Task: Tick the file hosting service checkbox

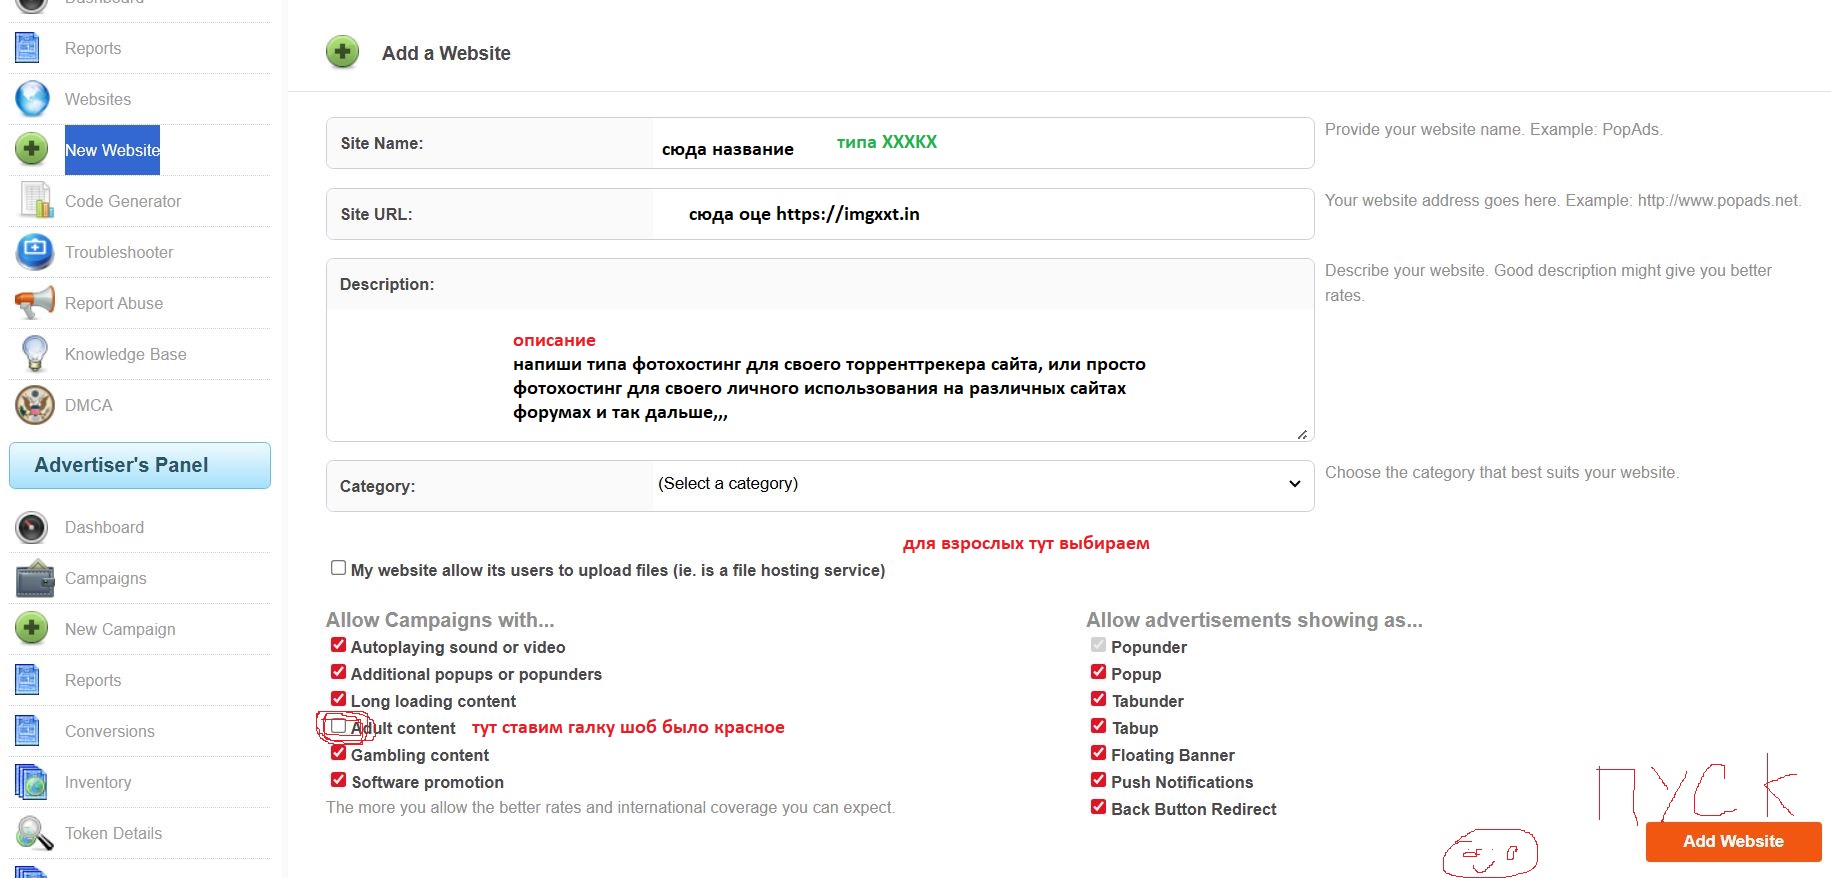Action: click(339, 568)
